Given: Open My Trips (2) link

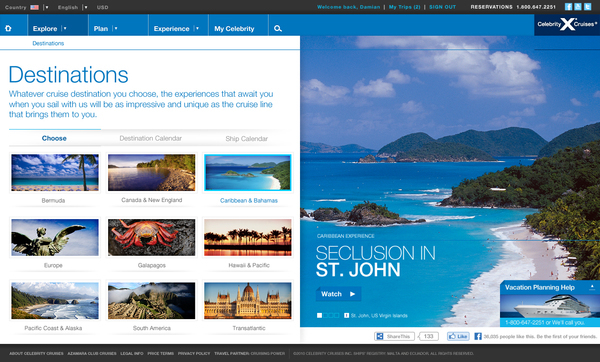Looking at the screenshot, I should [x=404, y=7].
